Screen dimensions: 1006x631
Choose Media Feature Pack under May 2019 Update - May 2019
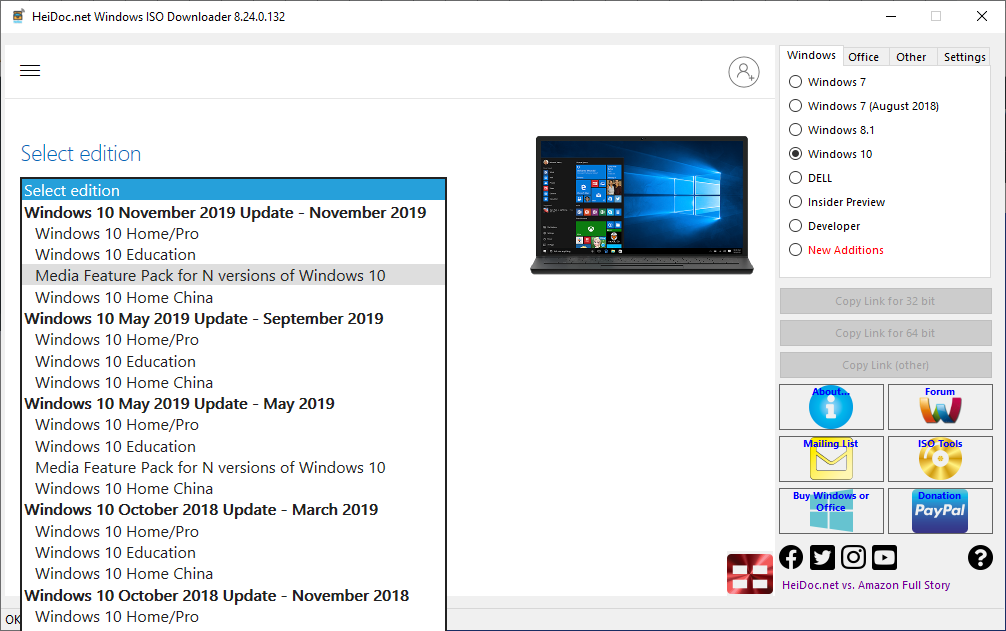pyautogui.click(x=234, y=467)
